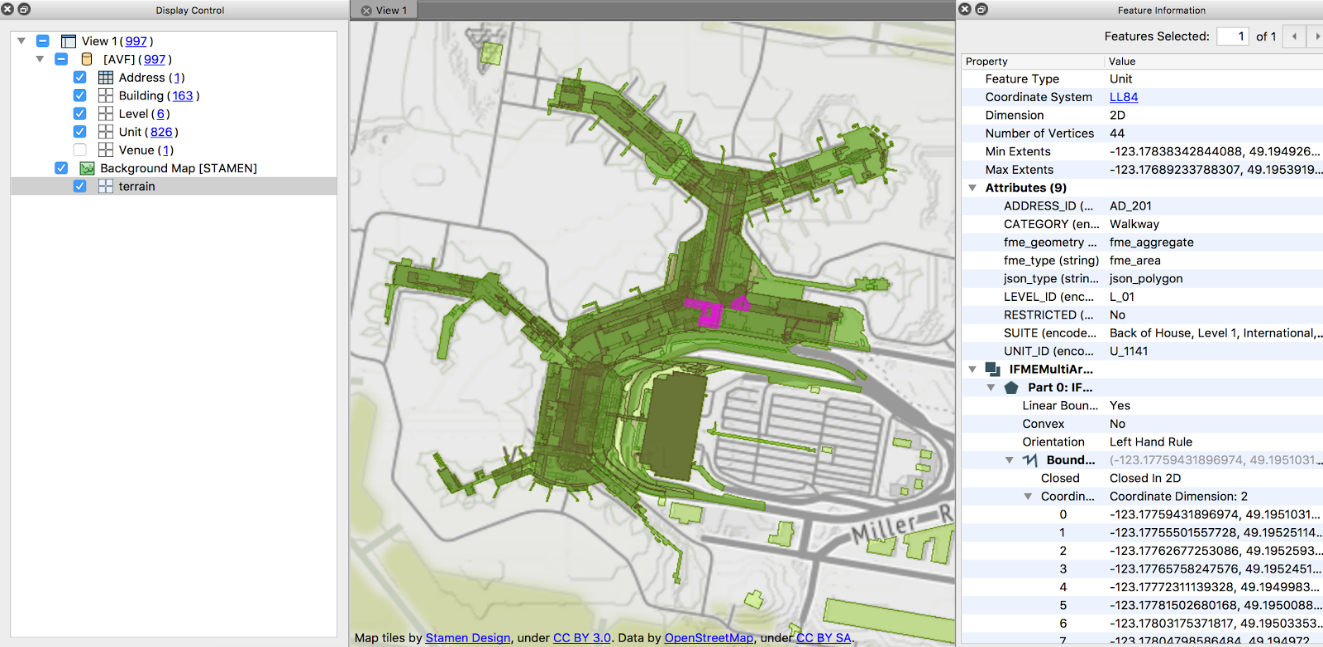Image resolution: width=1323 pixels, height=647 pixels.
Task: Switch to the View 1 tab
Action: 391,11
